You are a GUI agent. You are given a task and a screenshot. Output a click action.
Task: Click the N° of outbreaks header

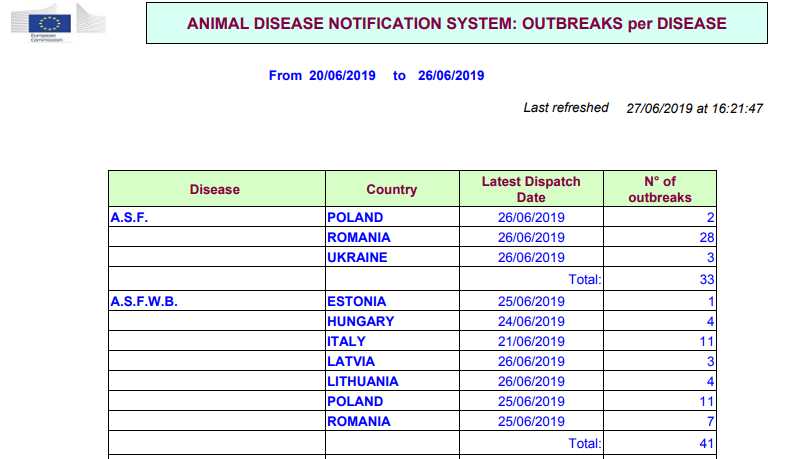[x=660, y=189]
